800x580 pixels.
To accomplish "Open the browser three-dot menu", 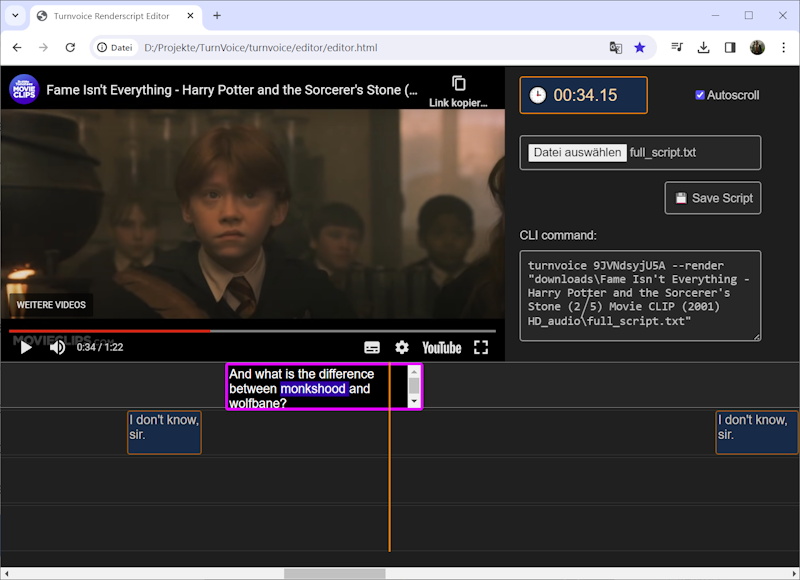I will pos(784,47).
